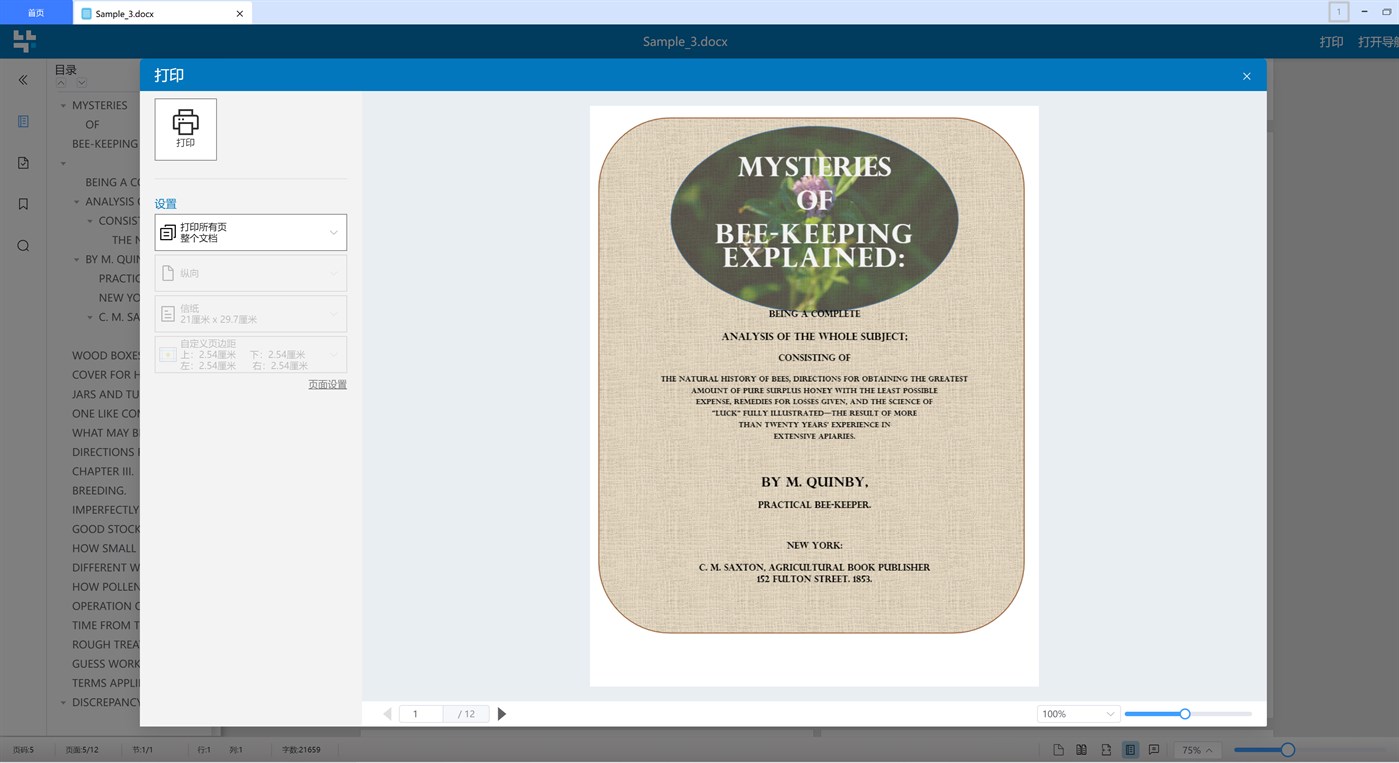
Task: Open the 75% zoom level dropdown
Action: [x=1197, y=749]
